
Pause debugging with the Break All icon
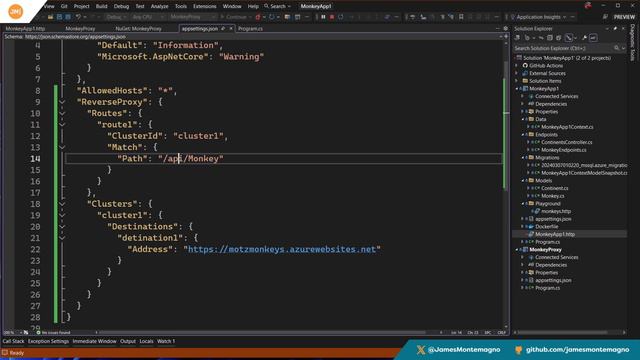(323, 17)
